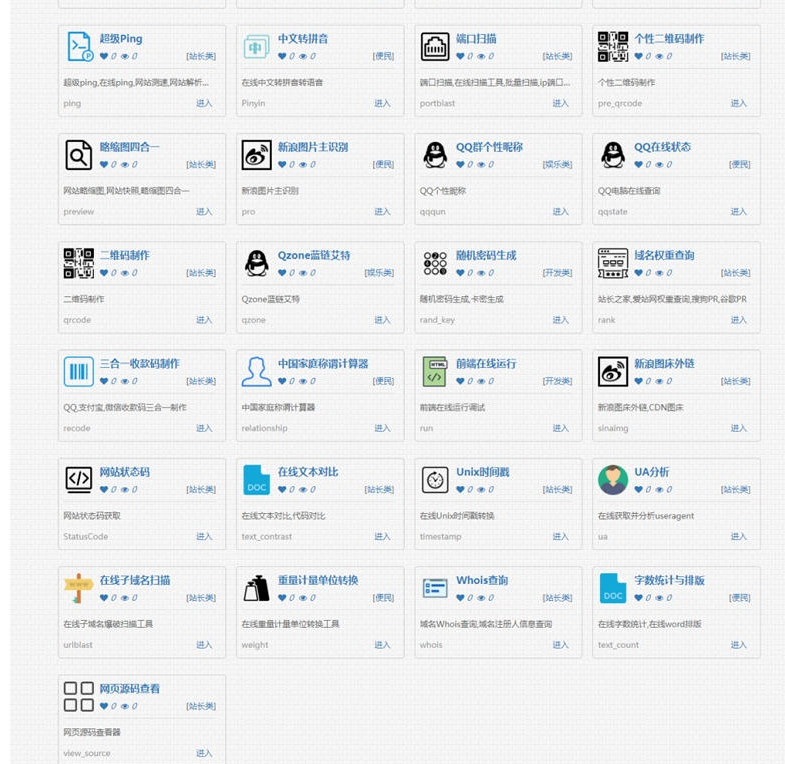Click the 中国家庭称谓计算器 person icon
Screen dimensions: 785x764
256,371
